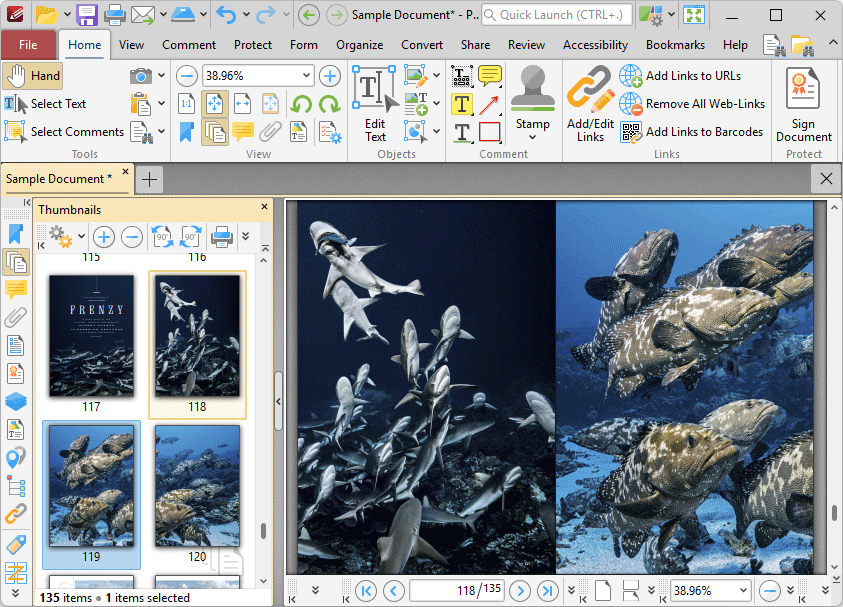Switch to the Organize ribbon tab
843x607 pixels.
pos(359,45)
